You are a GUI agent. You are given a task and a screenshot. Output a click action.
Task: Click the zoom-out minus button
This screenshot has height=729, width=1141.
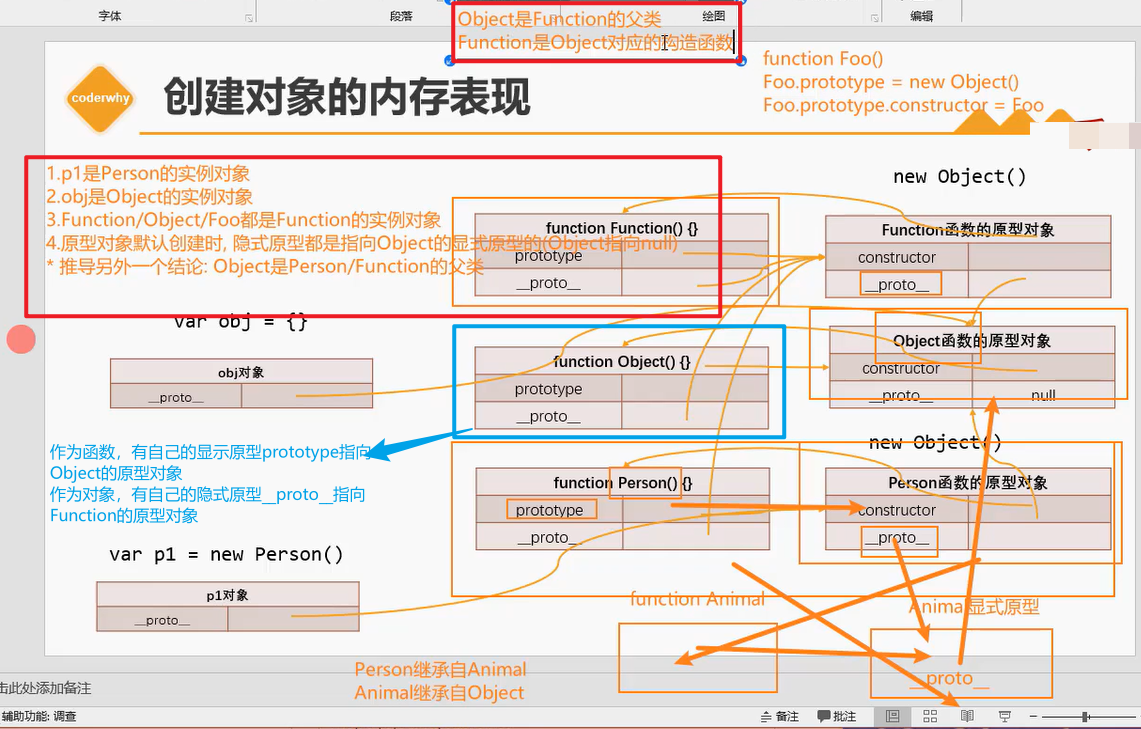1033,717
